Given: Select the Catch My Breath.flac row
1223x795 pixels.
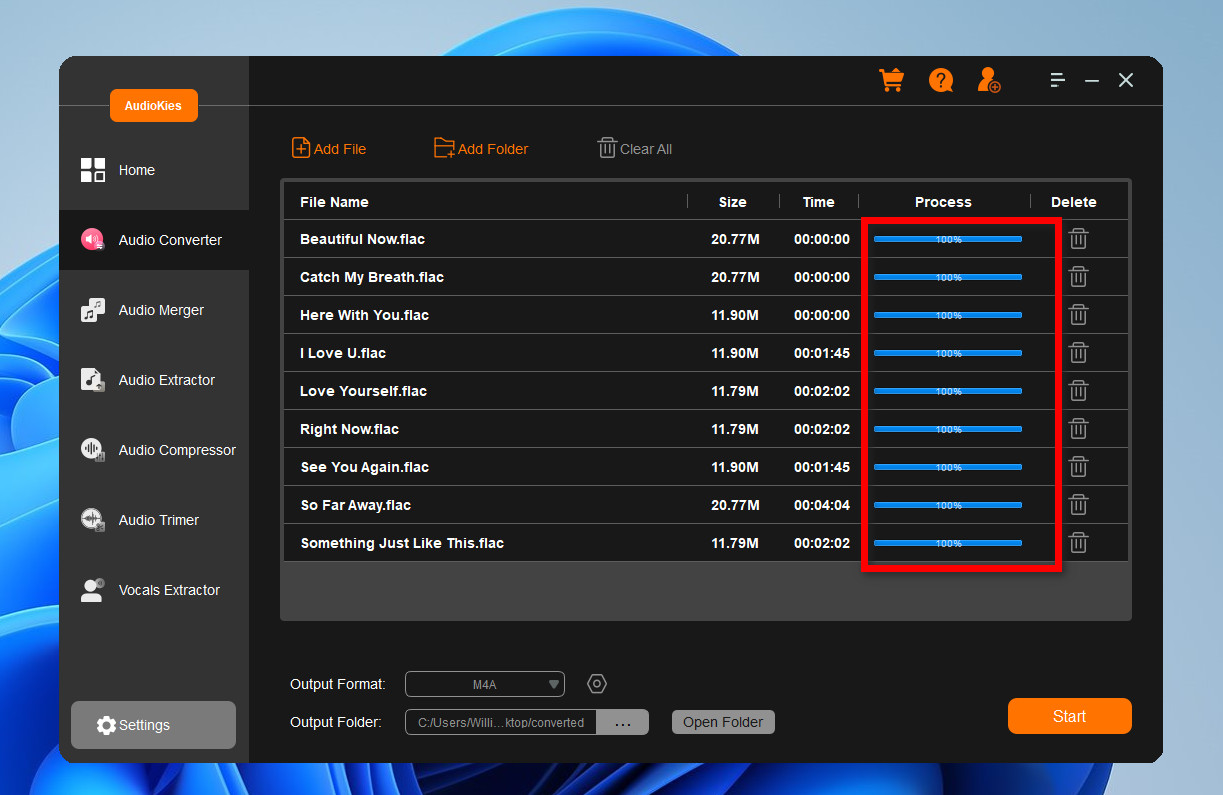Looking at the screenshot, I should [x=705, y=277].
